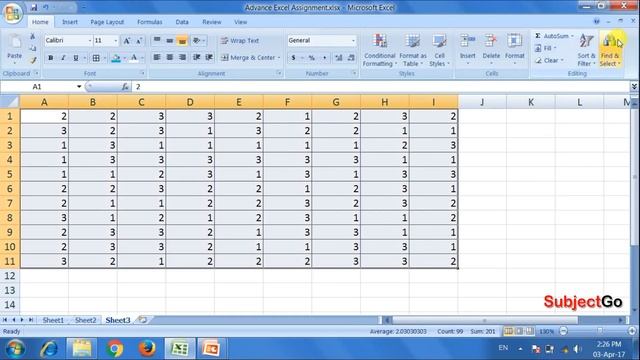This screenshot has height=360, width=640.
Task: Toggle Underline formatting
Action: point(76,58)
